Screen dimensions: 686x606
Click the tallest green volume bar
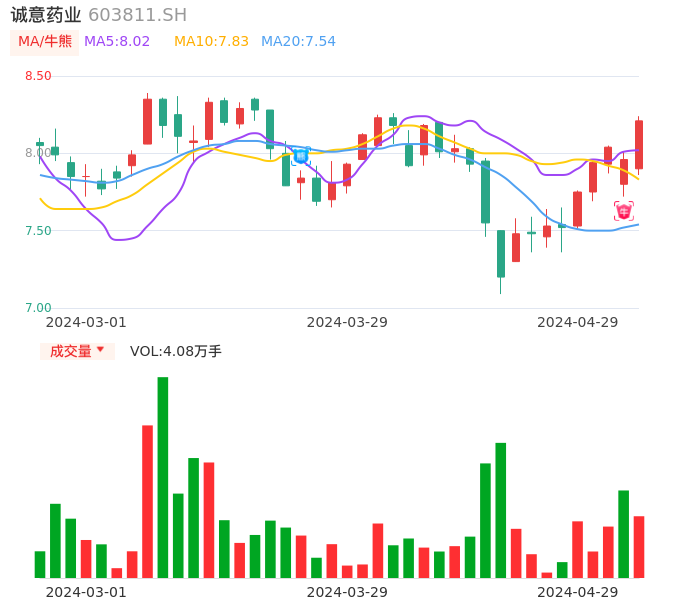click(163, 477)
